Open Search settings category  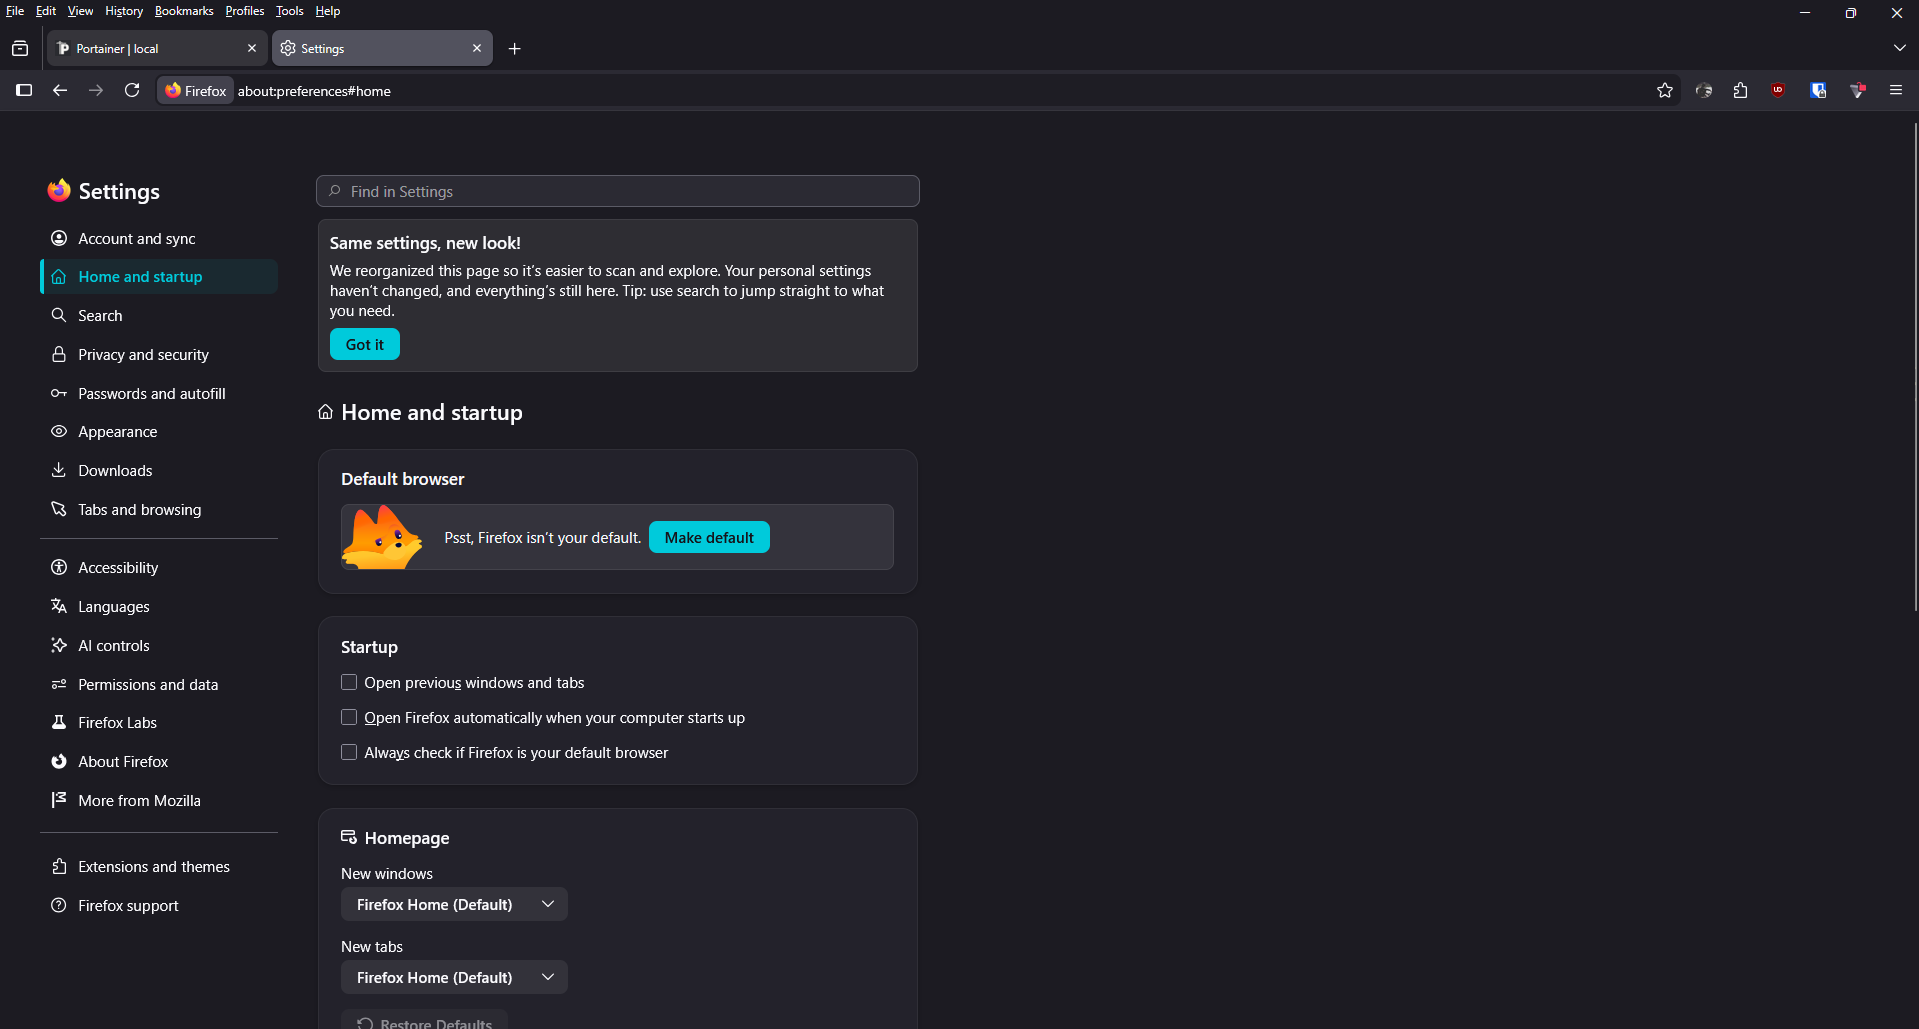tap(159, 315)
